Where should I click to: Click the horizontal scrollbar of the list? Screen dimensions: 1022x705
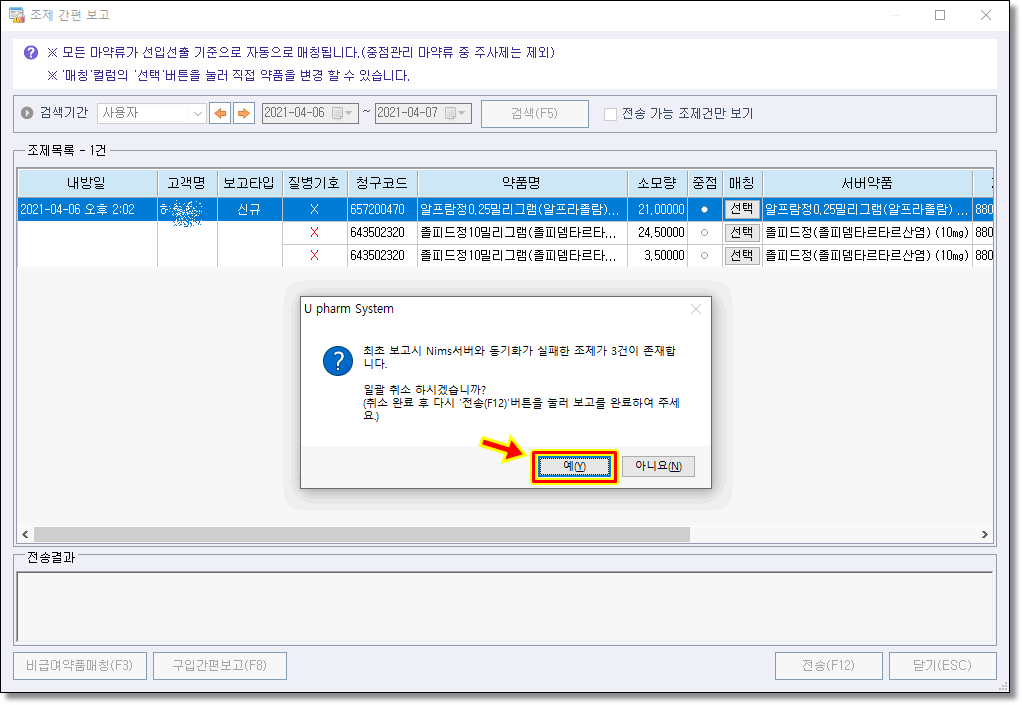360,534
